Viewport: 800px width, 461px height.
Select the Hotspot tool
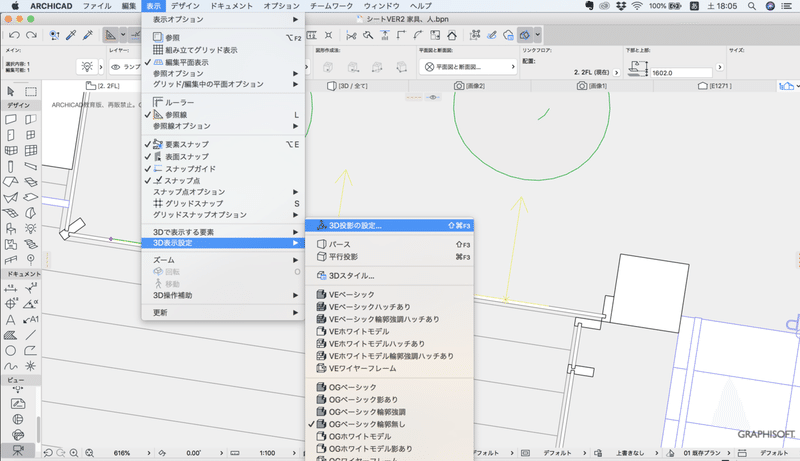coord(31,366)
